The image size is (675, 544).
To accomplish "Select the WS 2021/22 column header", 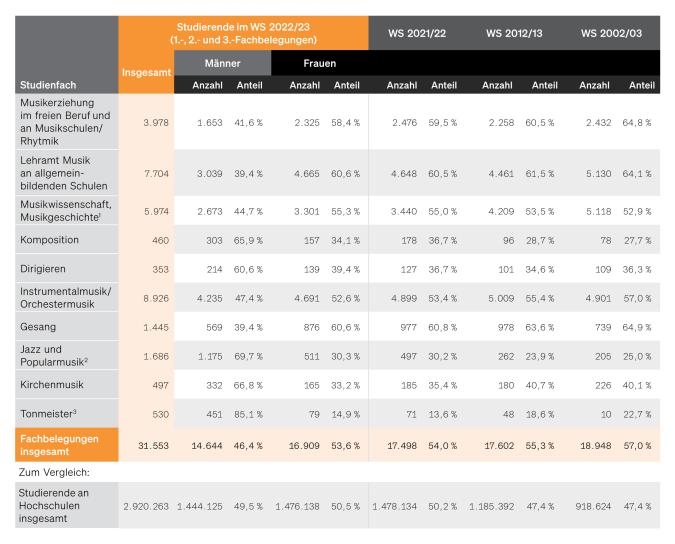I will pos(417,33).
